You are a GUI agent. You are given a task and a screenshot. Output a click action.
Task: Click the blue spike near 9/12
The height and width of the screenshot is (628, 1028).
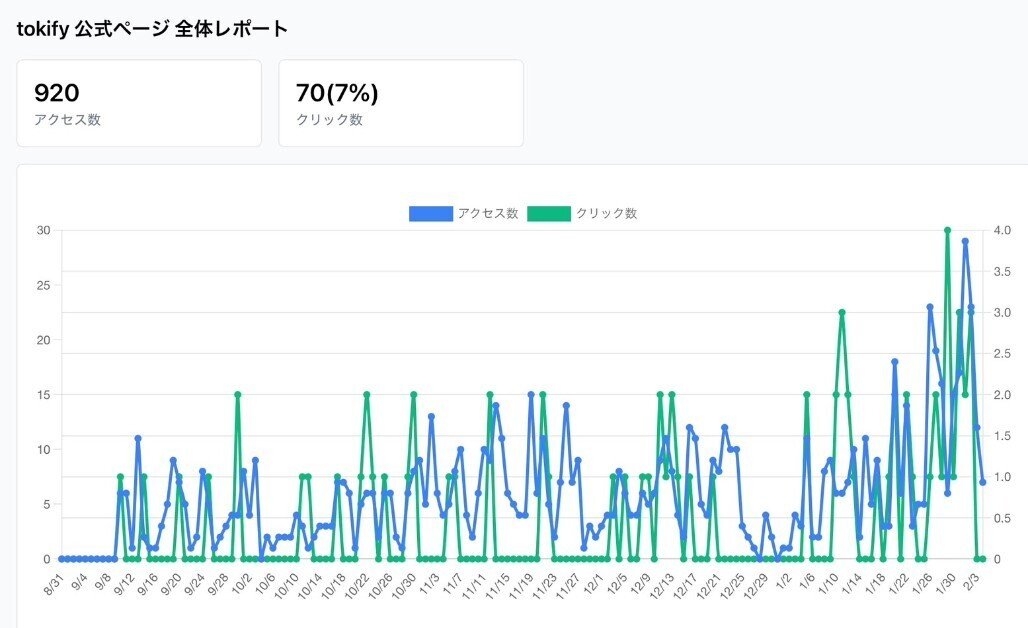(137, 437)
